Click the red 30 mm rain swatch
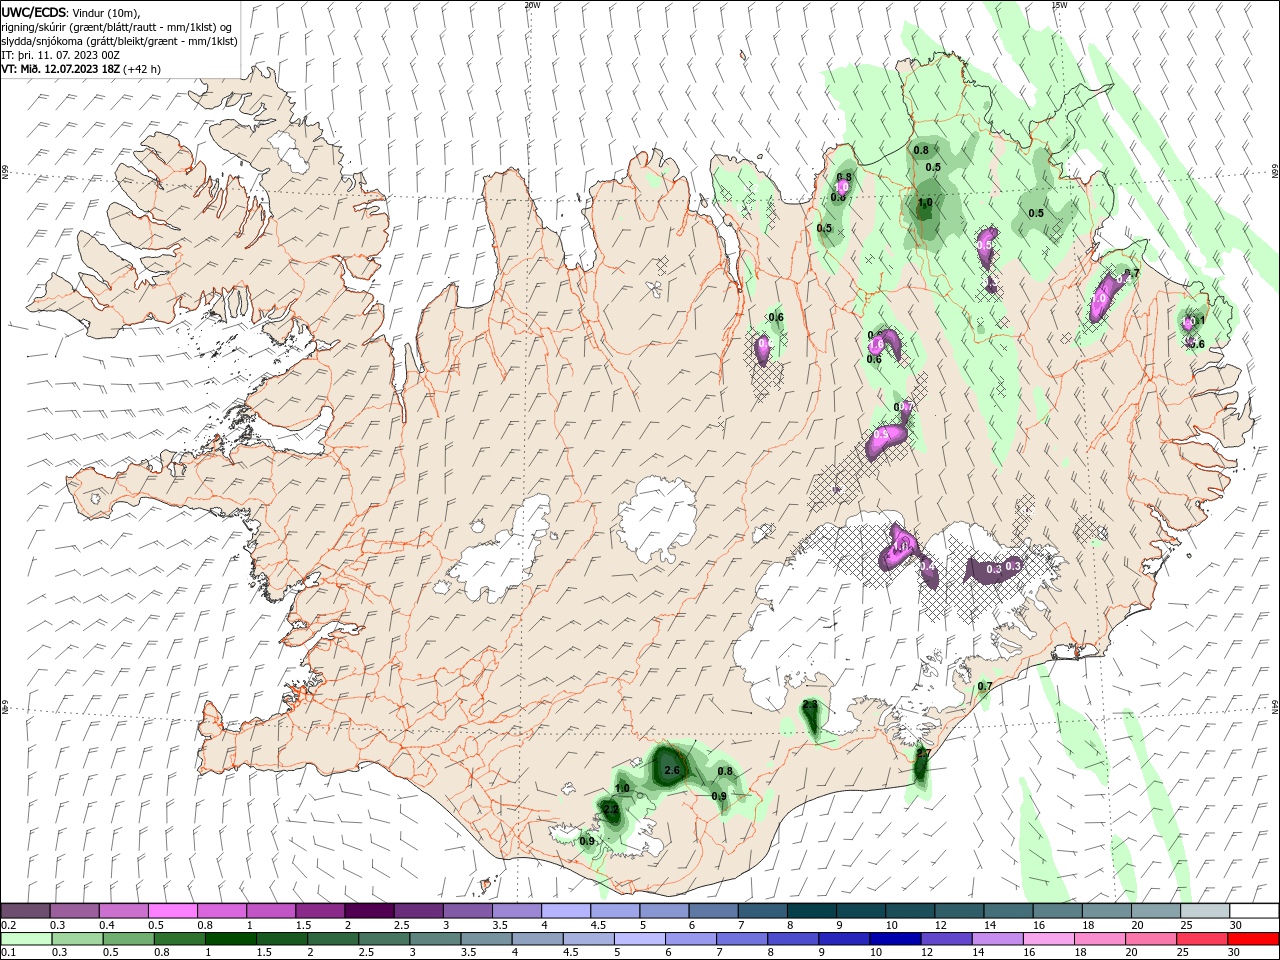 [x=1254, y=939]
